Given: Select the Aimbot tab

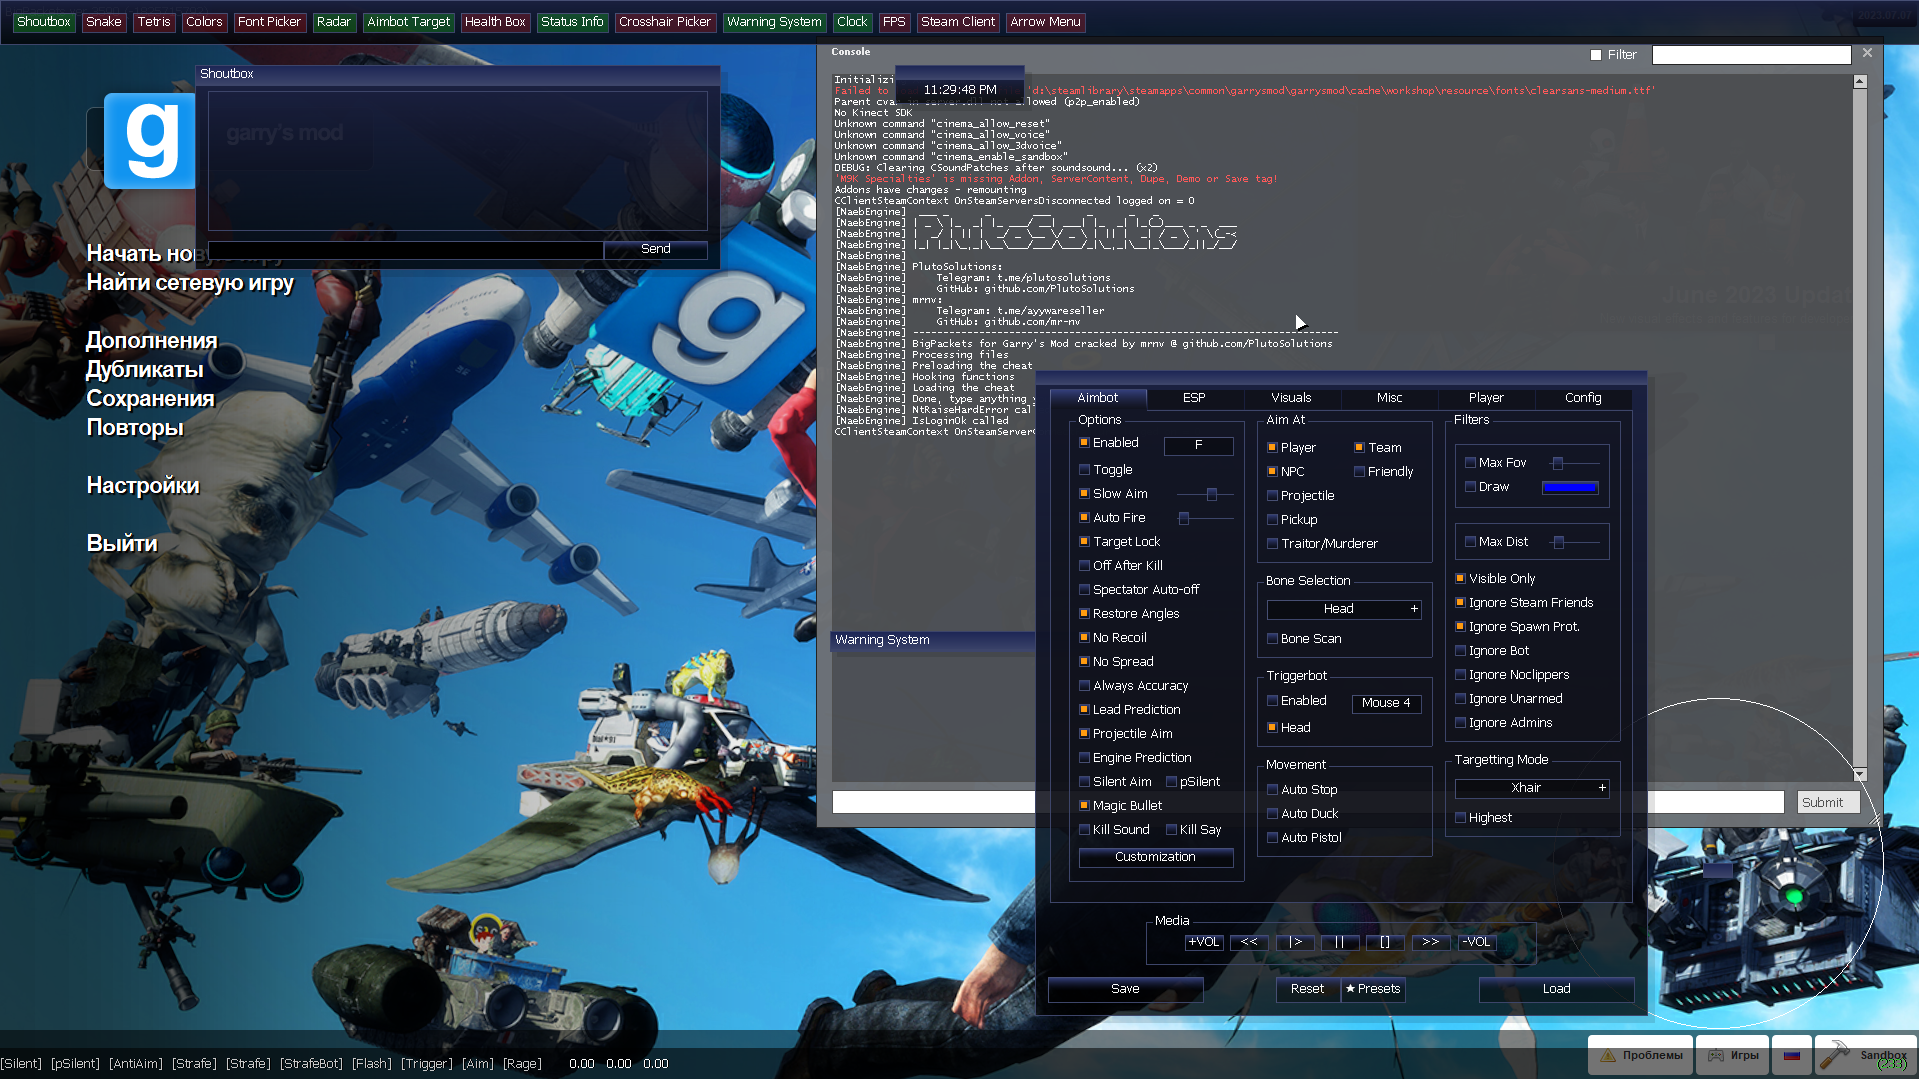Looking at the screenshot, I should 1097,398.
